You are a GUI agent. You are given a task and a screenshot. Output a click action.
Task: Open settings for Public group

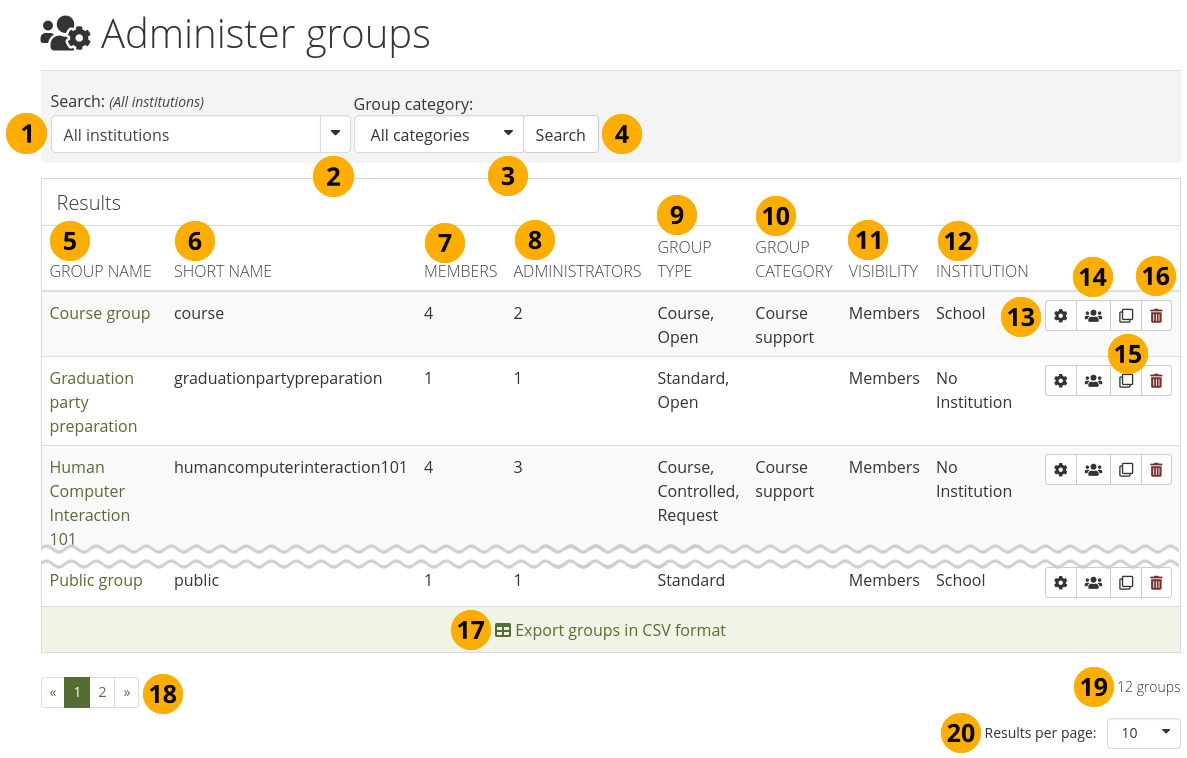coord(1060,583)
